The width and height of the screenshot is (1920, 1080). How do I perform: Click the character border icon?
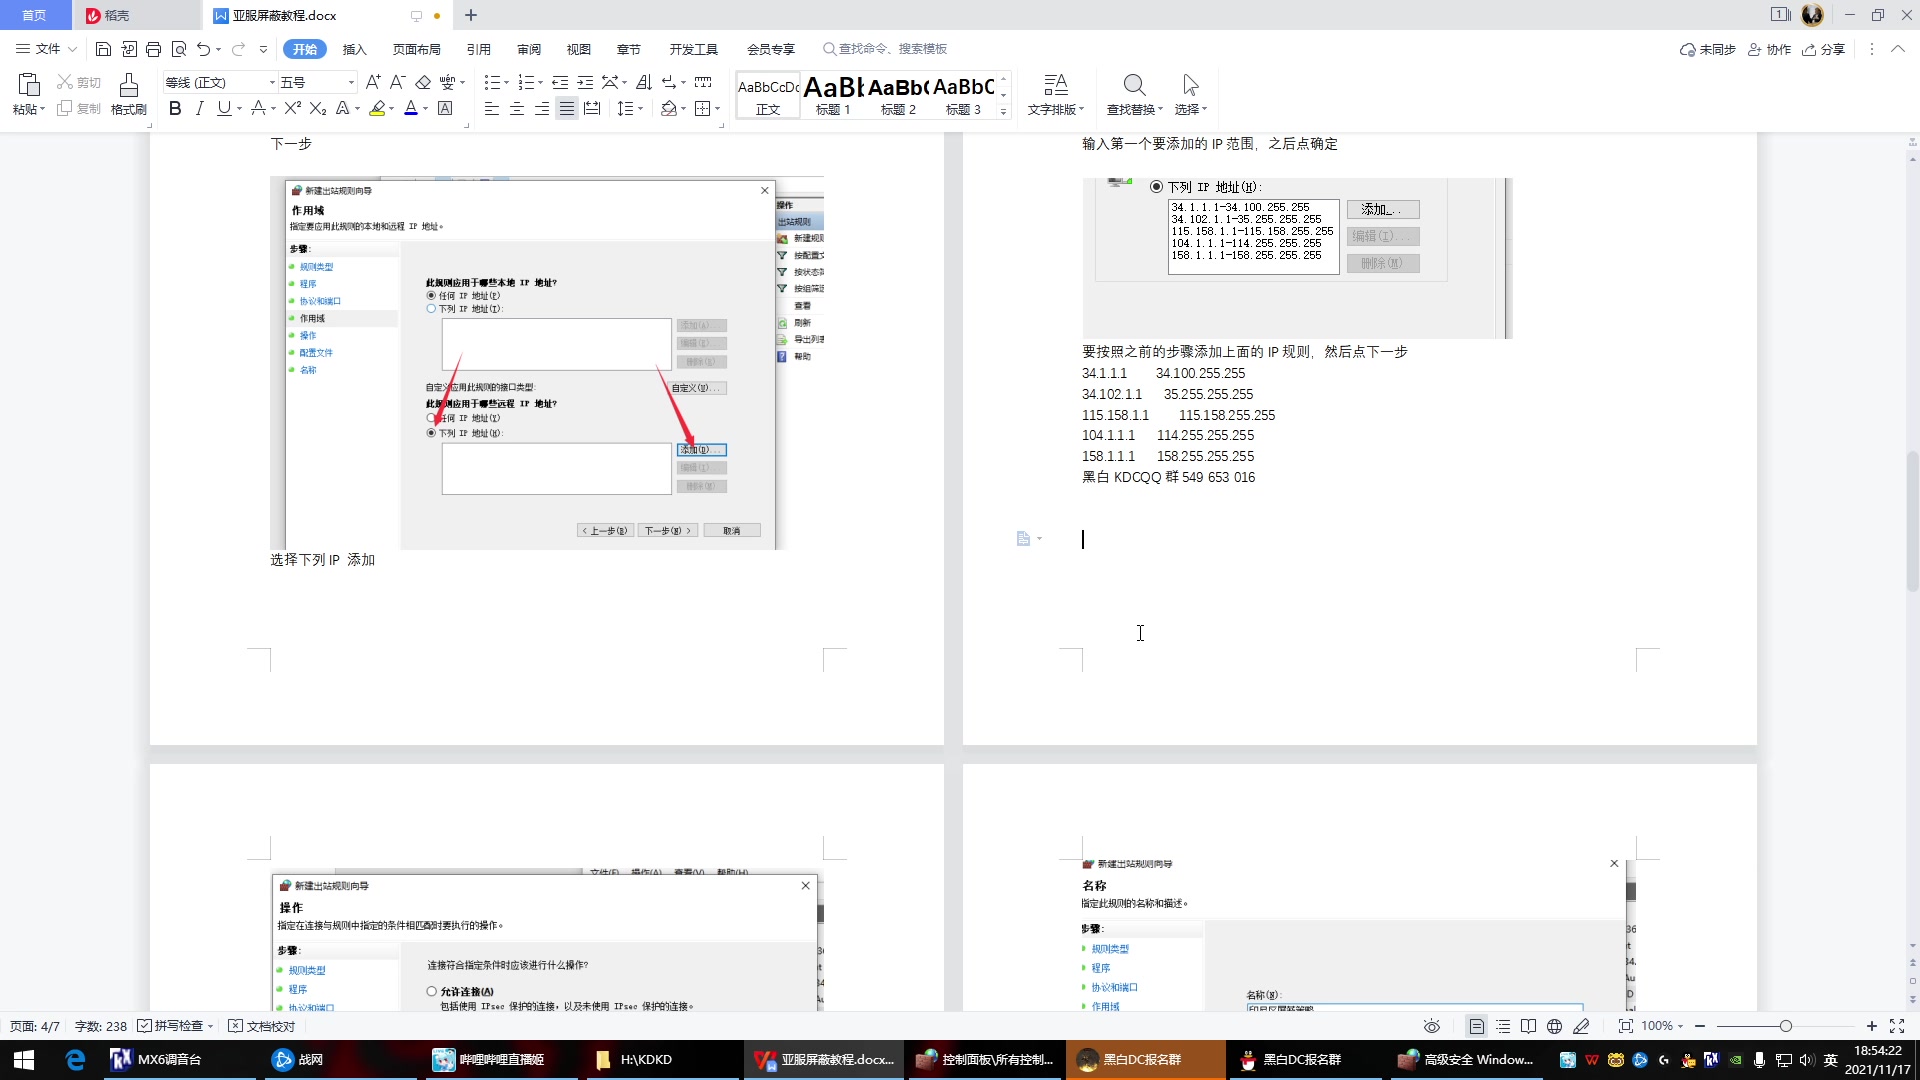(445, 108)
